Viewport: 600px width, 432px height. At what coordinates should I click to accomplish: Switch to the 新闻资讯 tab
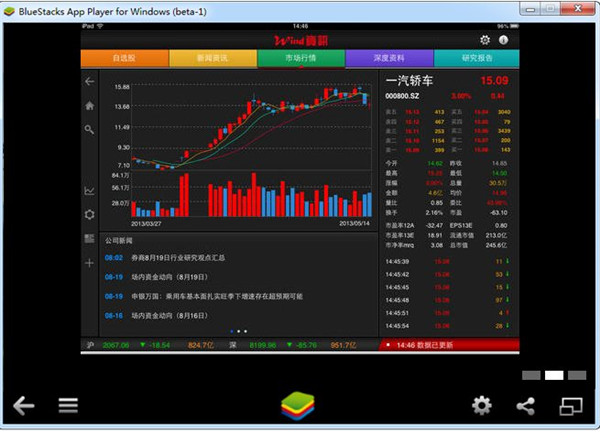(x=213, y=58)
